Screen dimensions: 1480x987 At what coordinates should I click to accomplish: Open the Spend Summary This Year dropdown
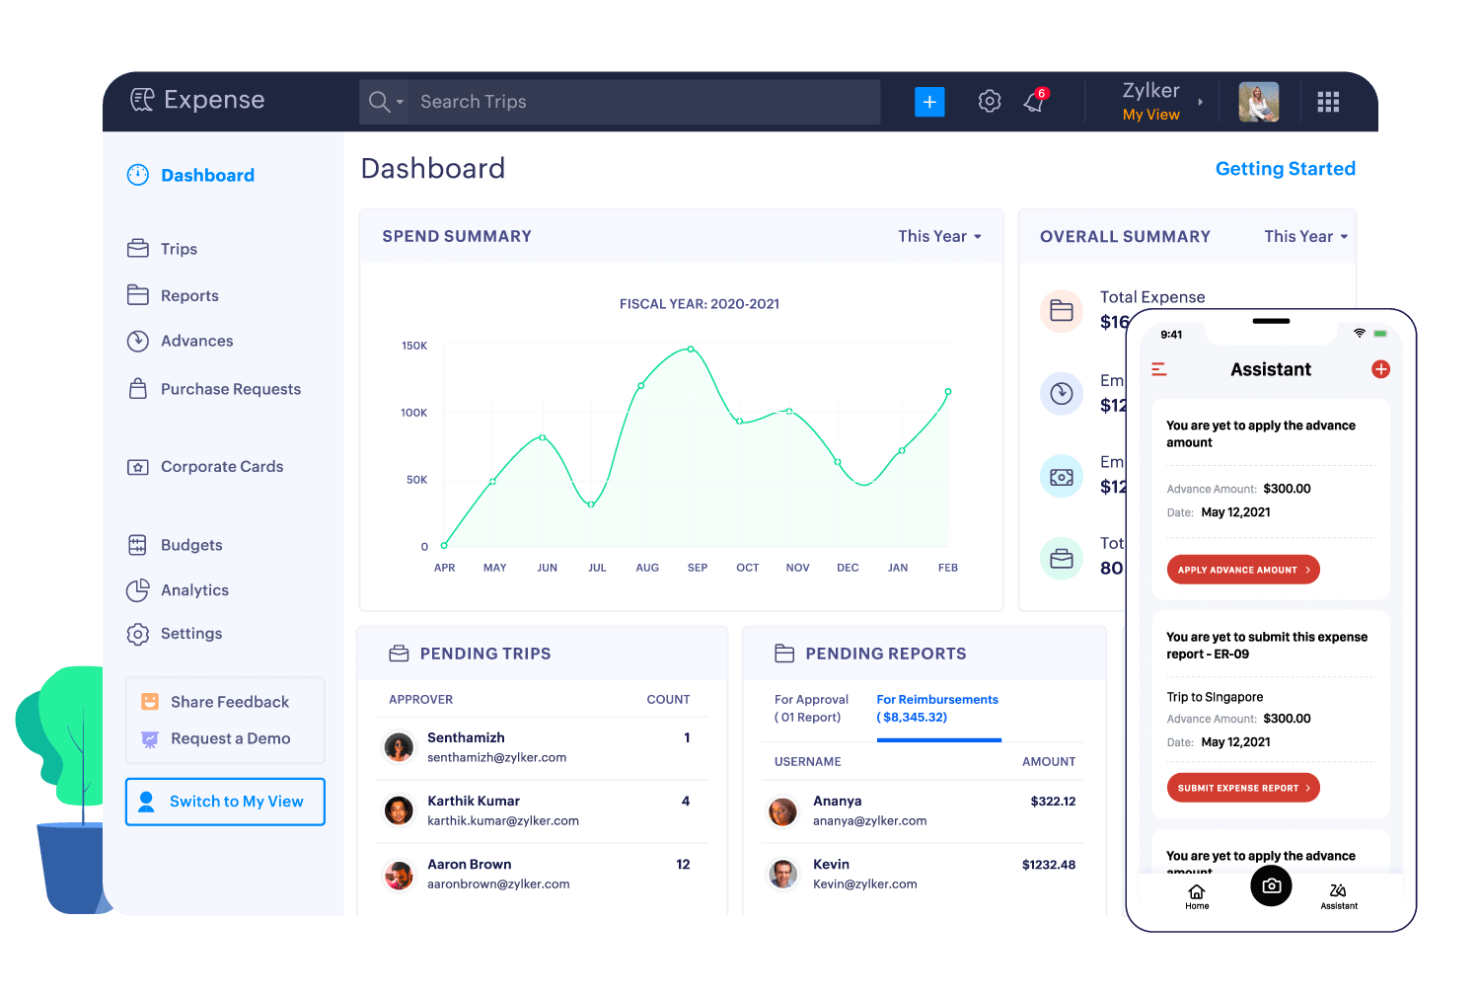point(939,236)
